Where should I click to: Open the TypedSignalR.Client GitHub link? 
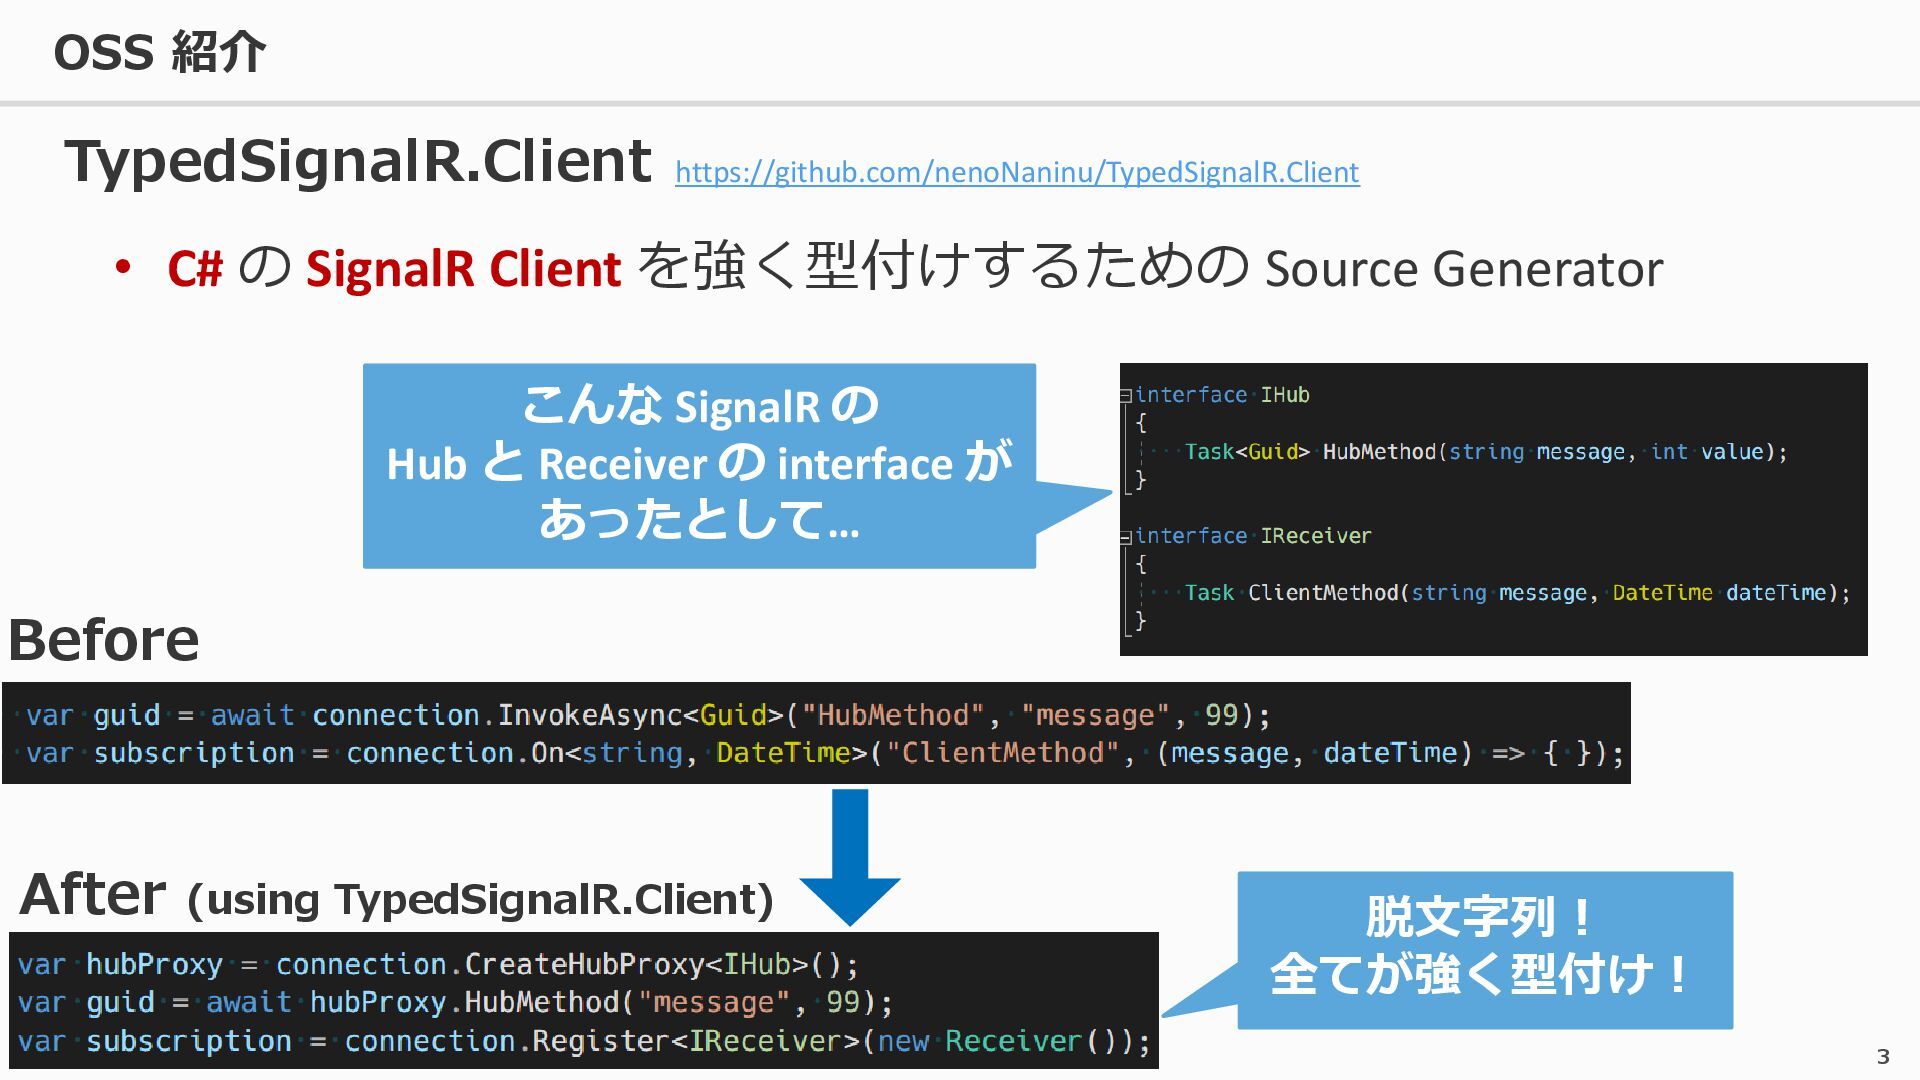[1016, 173]
